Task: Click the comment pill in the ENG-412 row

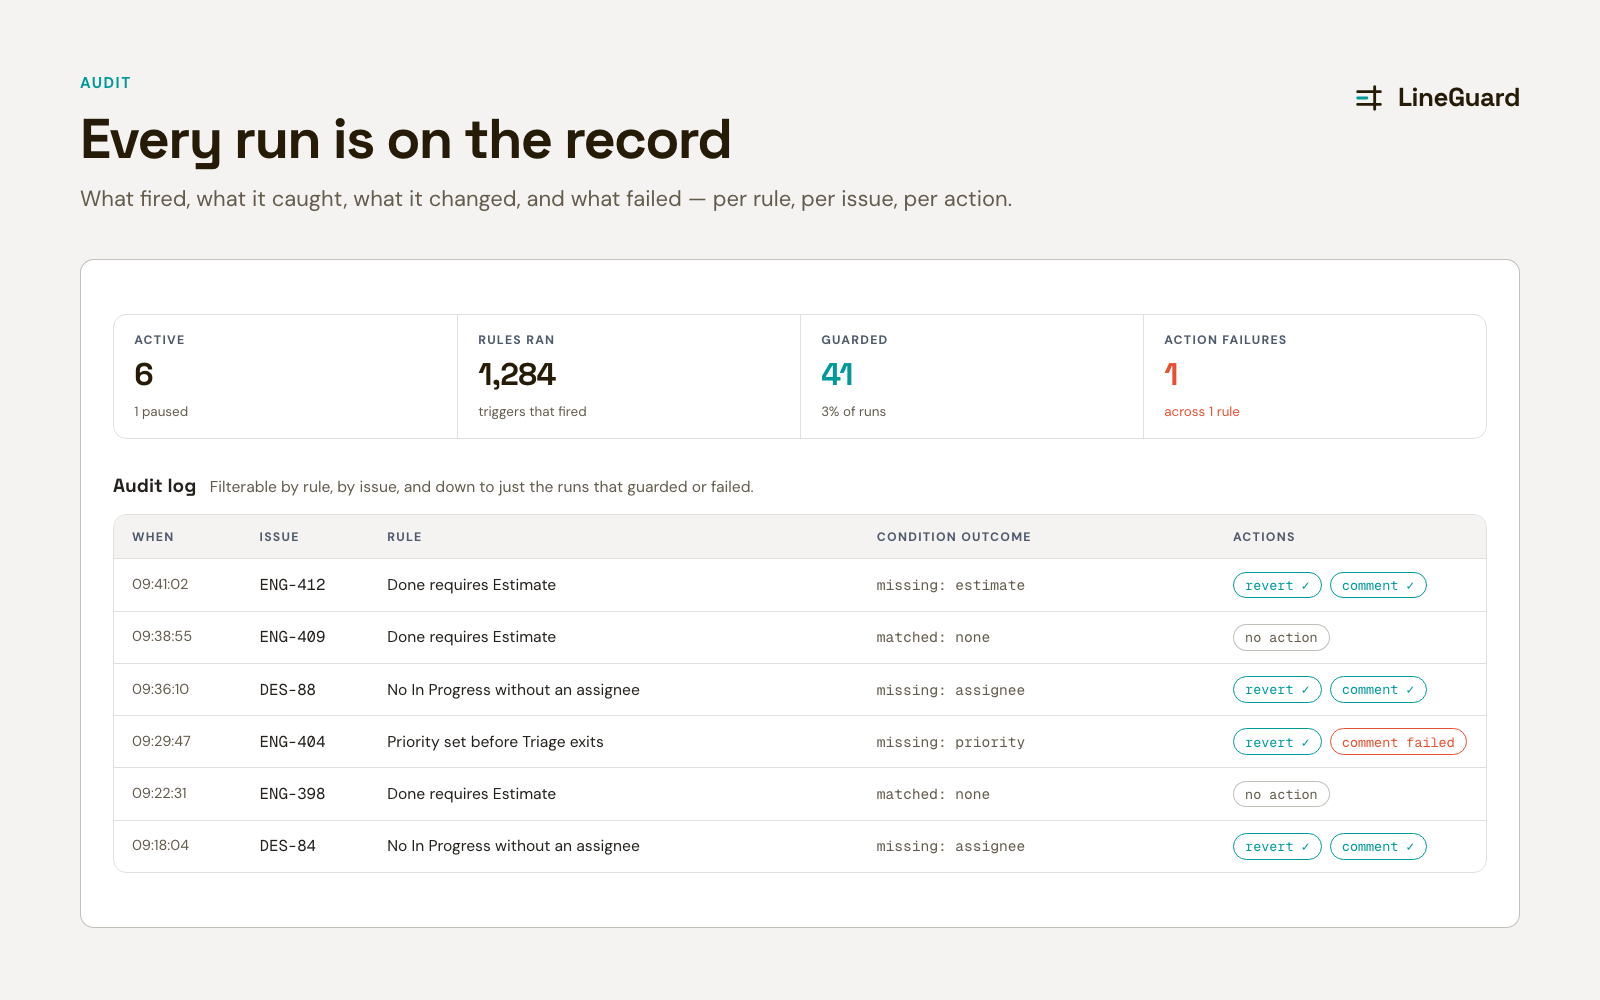Action: point(1378,585)
